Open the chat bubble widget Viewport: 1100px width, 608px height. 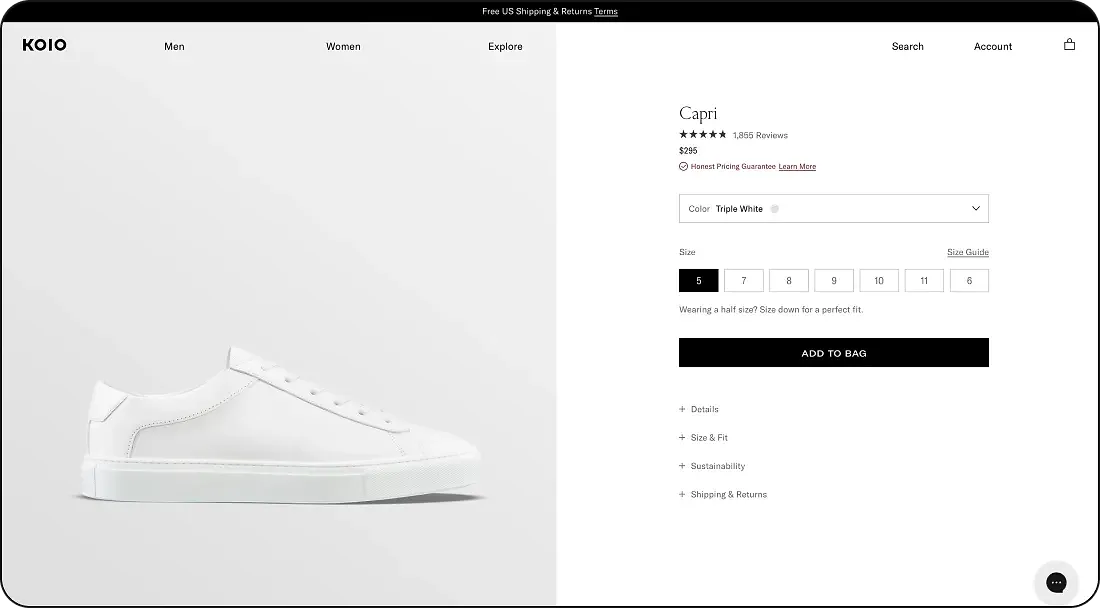[1056, 582]
